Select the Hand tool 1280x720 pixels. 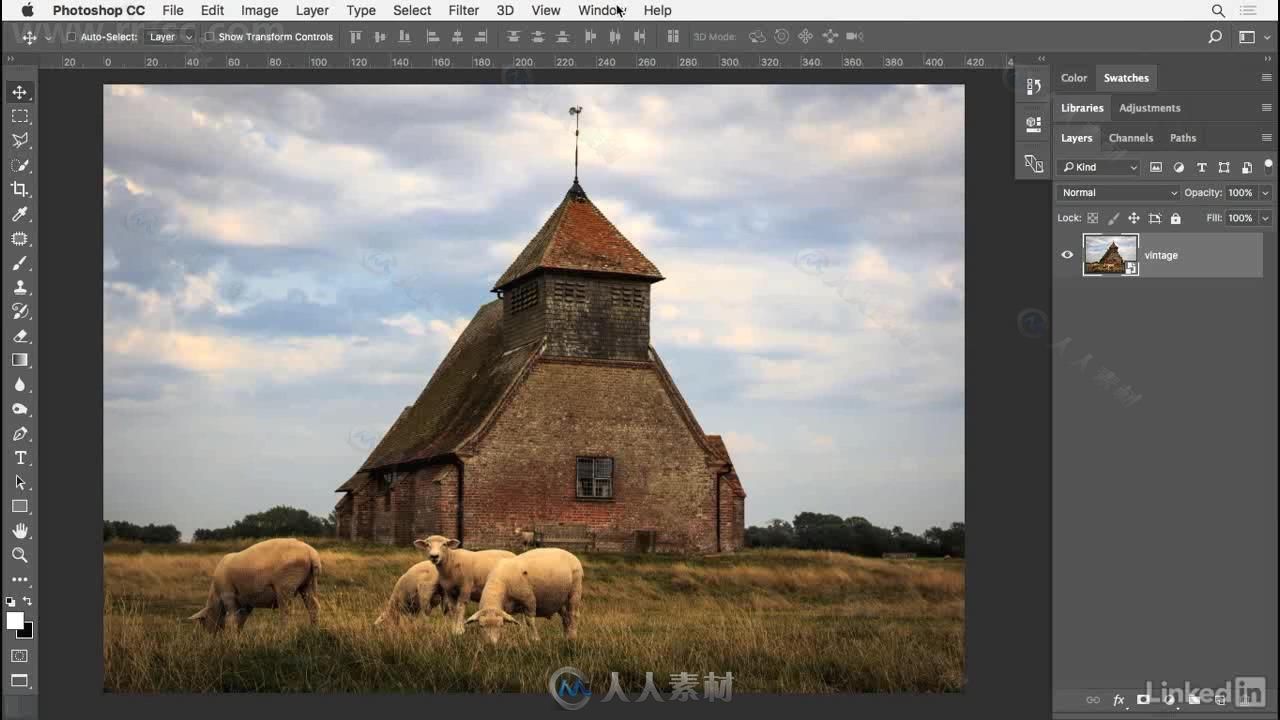[20, 530]
